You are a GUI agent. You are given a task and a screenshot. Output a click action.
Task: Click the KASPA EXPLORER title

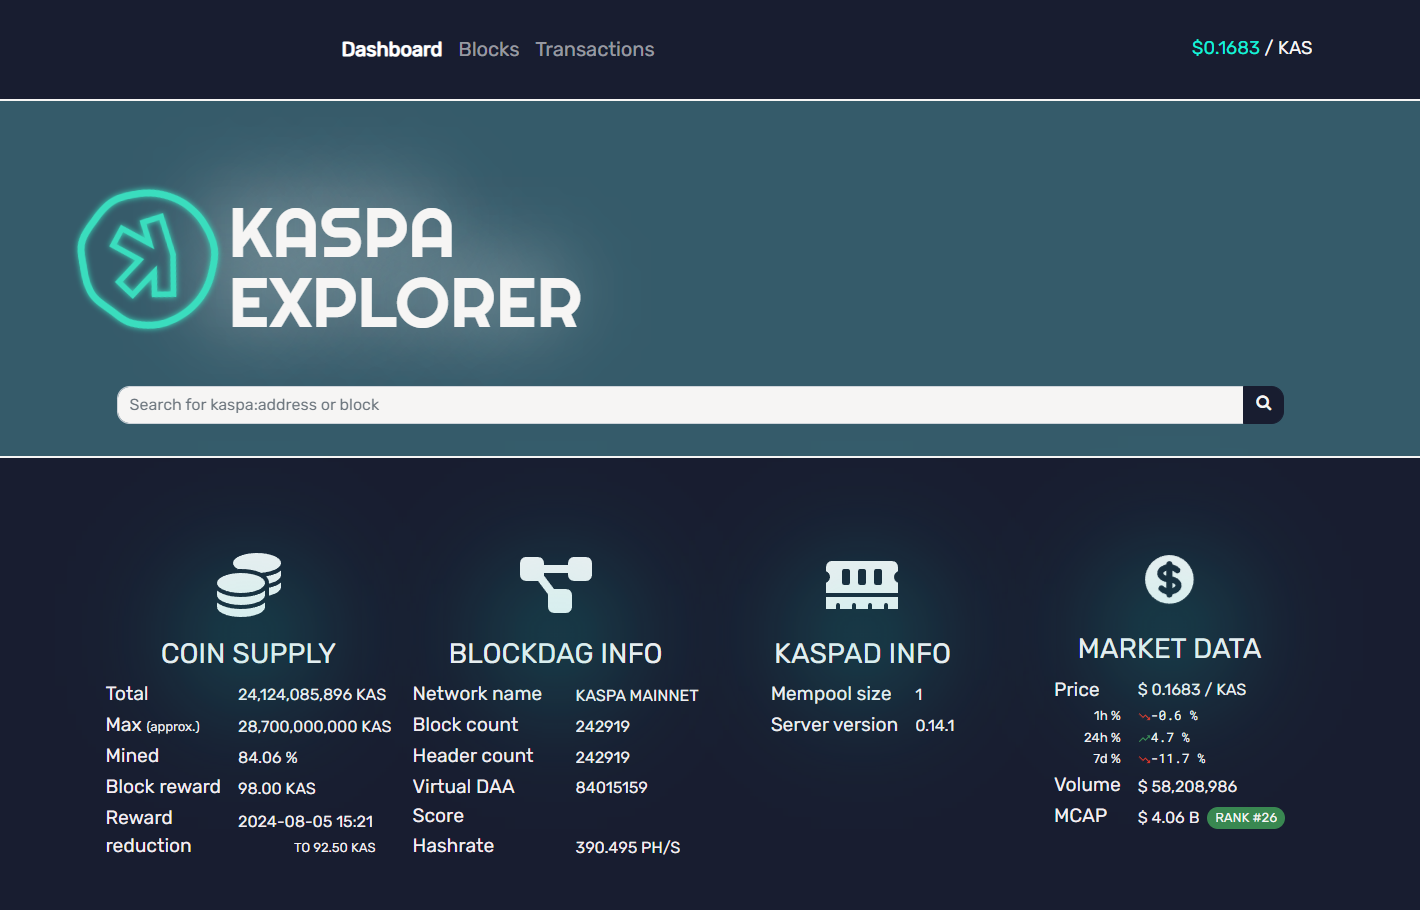click(405, 268)
